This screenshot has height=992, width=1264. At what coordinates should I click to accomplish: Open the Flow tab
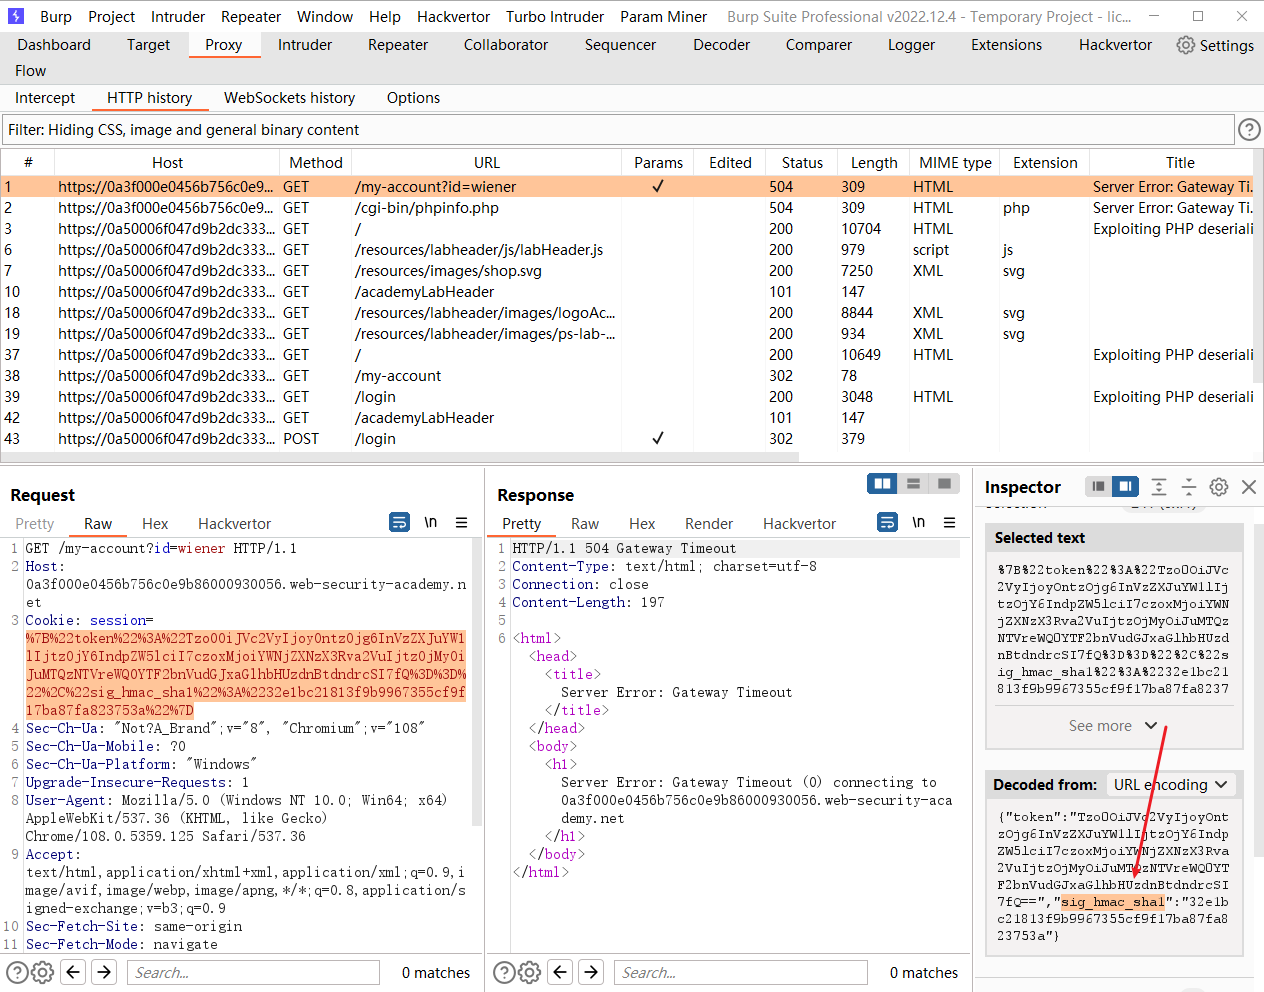30,71
